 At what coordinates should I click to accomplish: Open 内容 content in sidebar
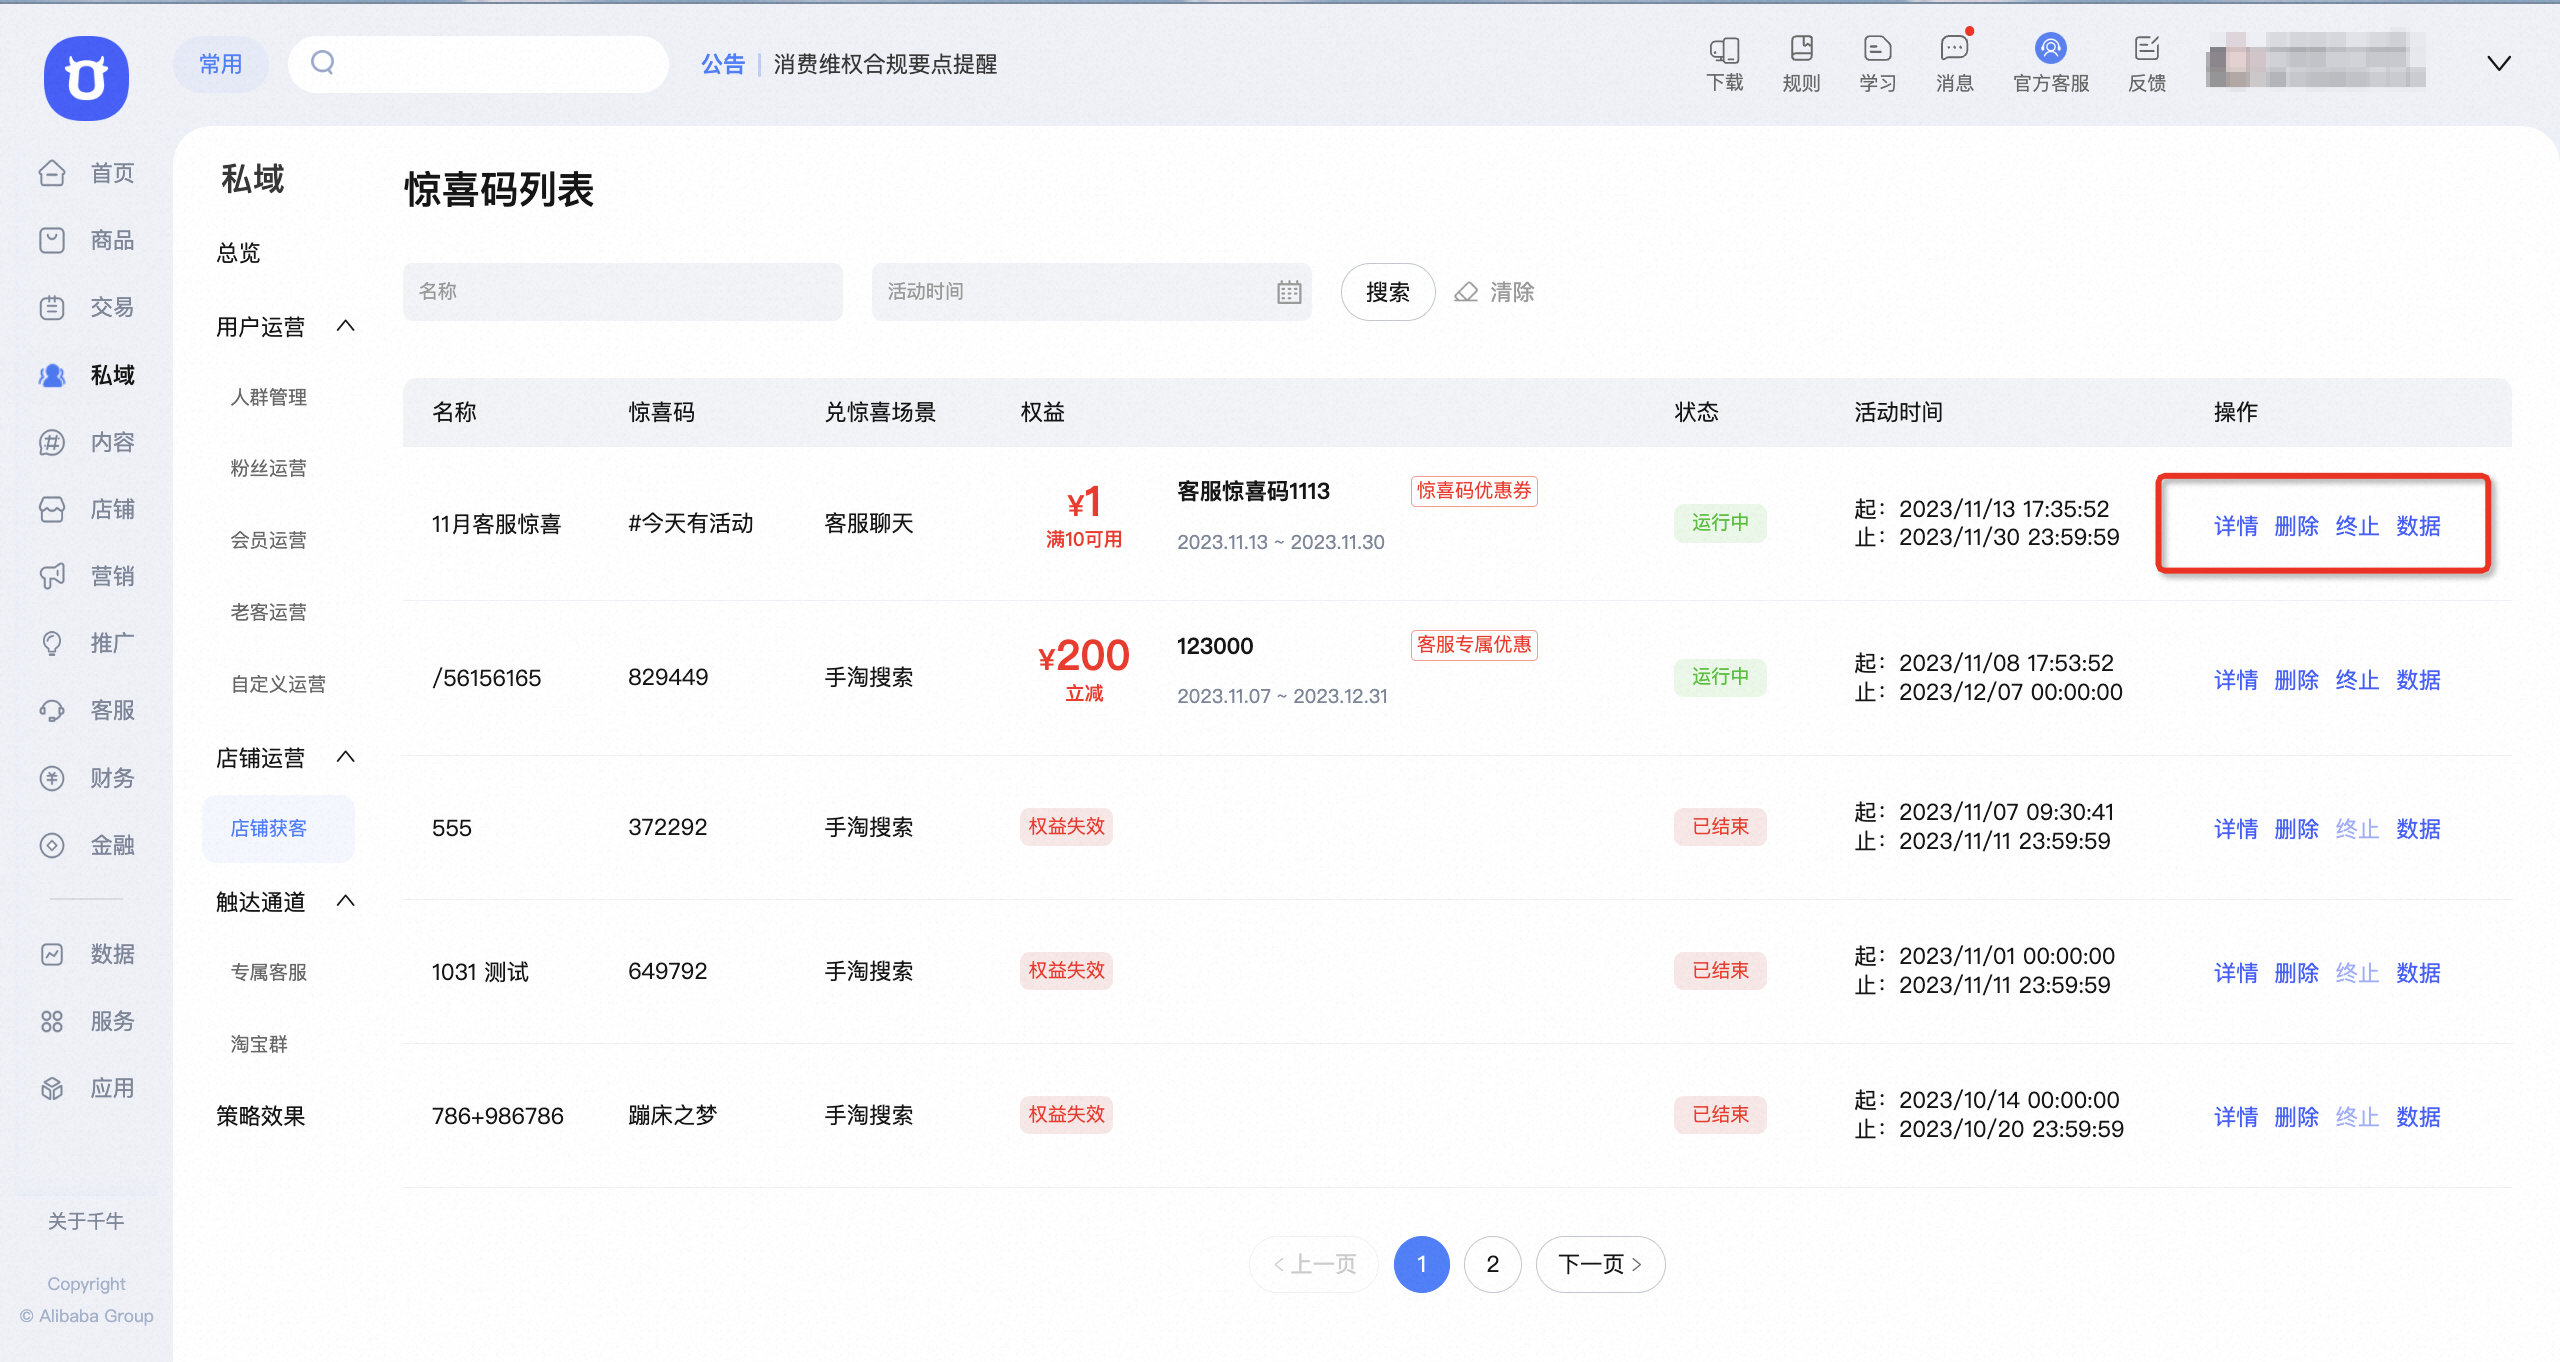[87, 442]
